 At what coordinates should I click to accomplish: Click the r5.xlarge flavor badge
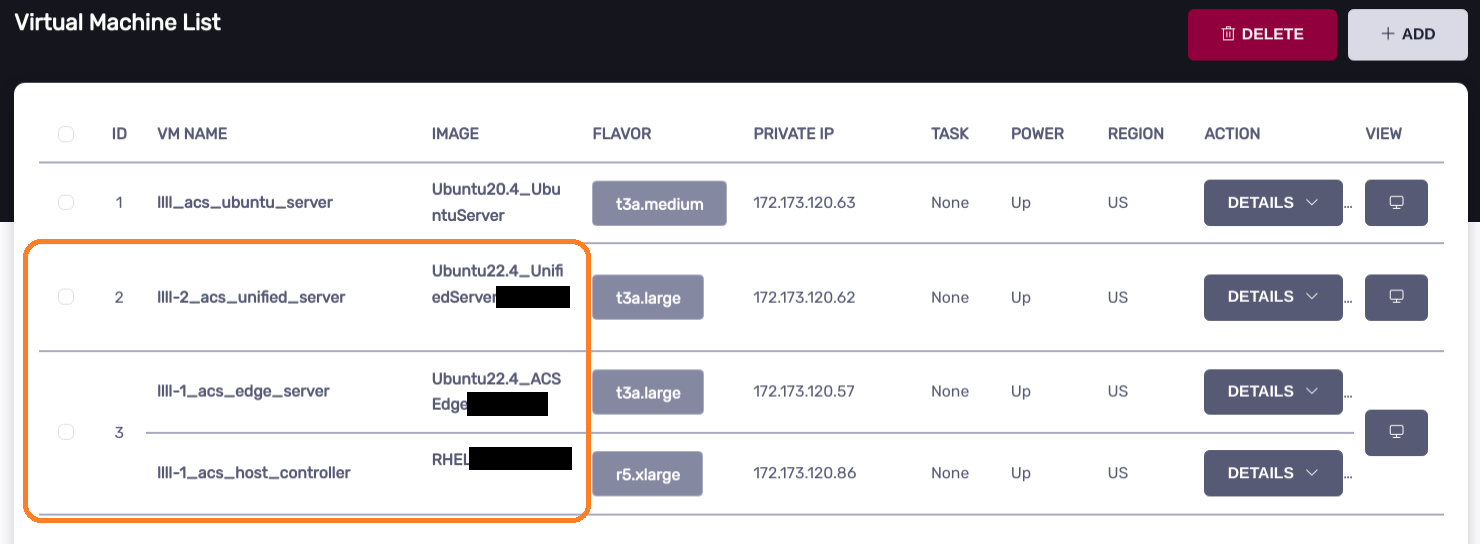(647, 474)
